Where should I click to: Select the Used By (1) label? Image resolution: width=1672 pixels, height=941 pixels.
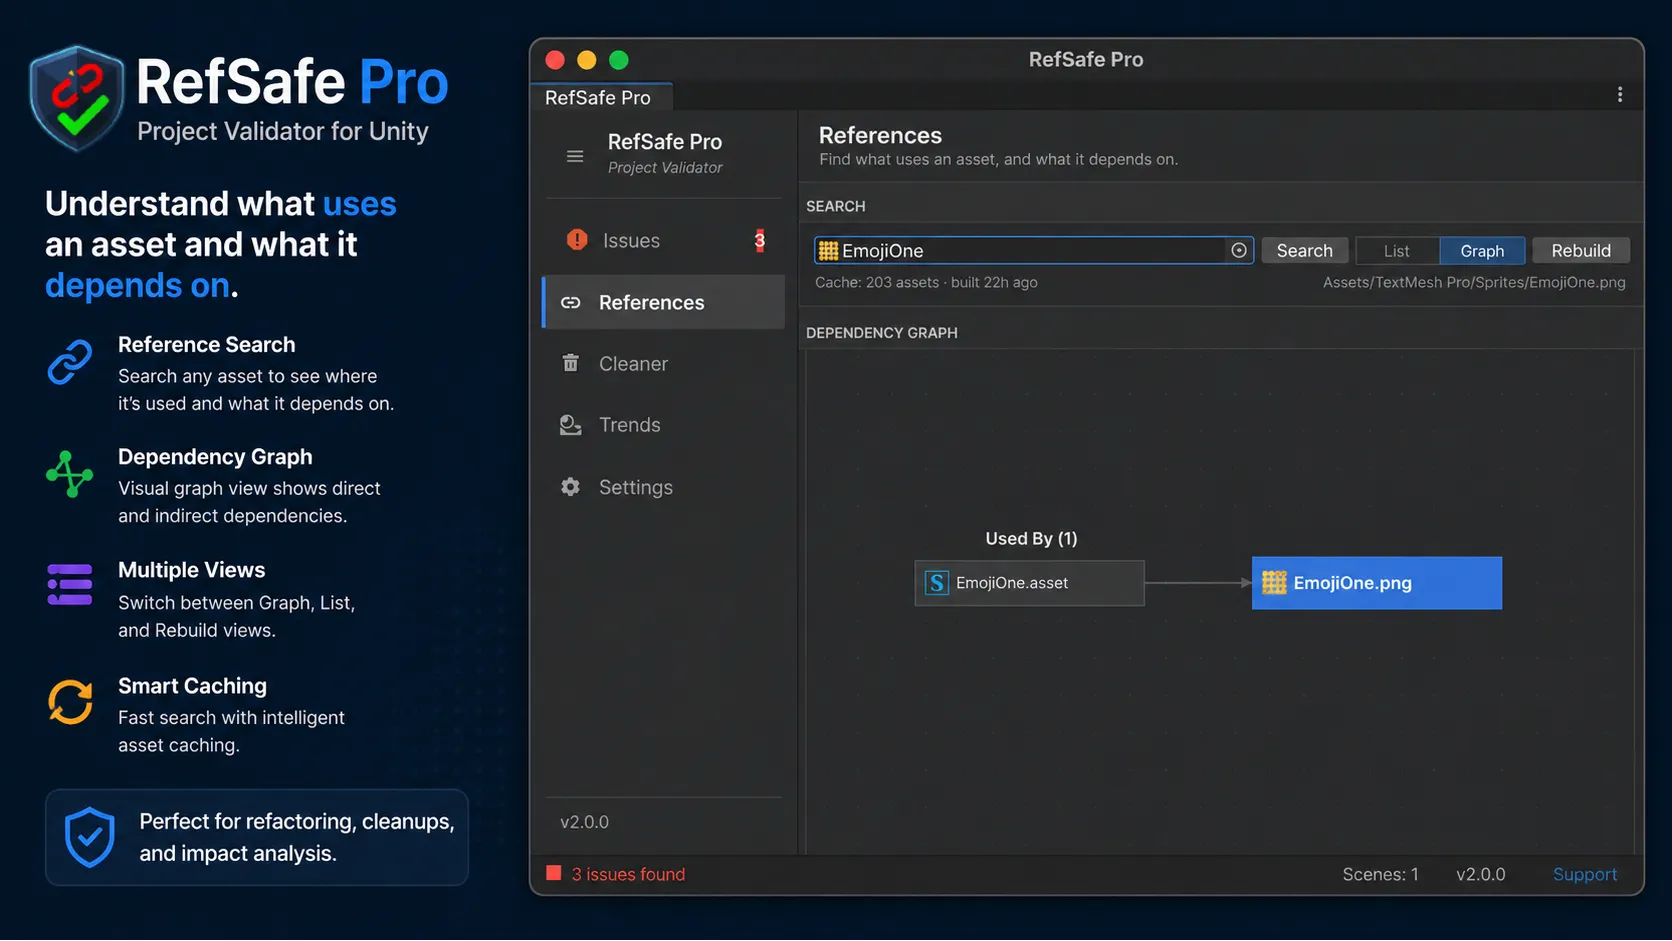[1031, 538]
